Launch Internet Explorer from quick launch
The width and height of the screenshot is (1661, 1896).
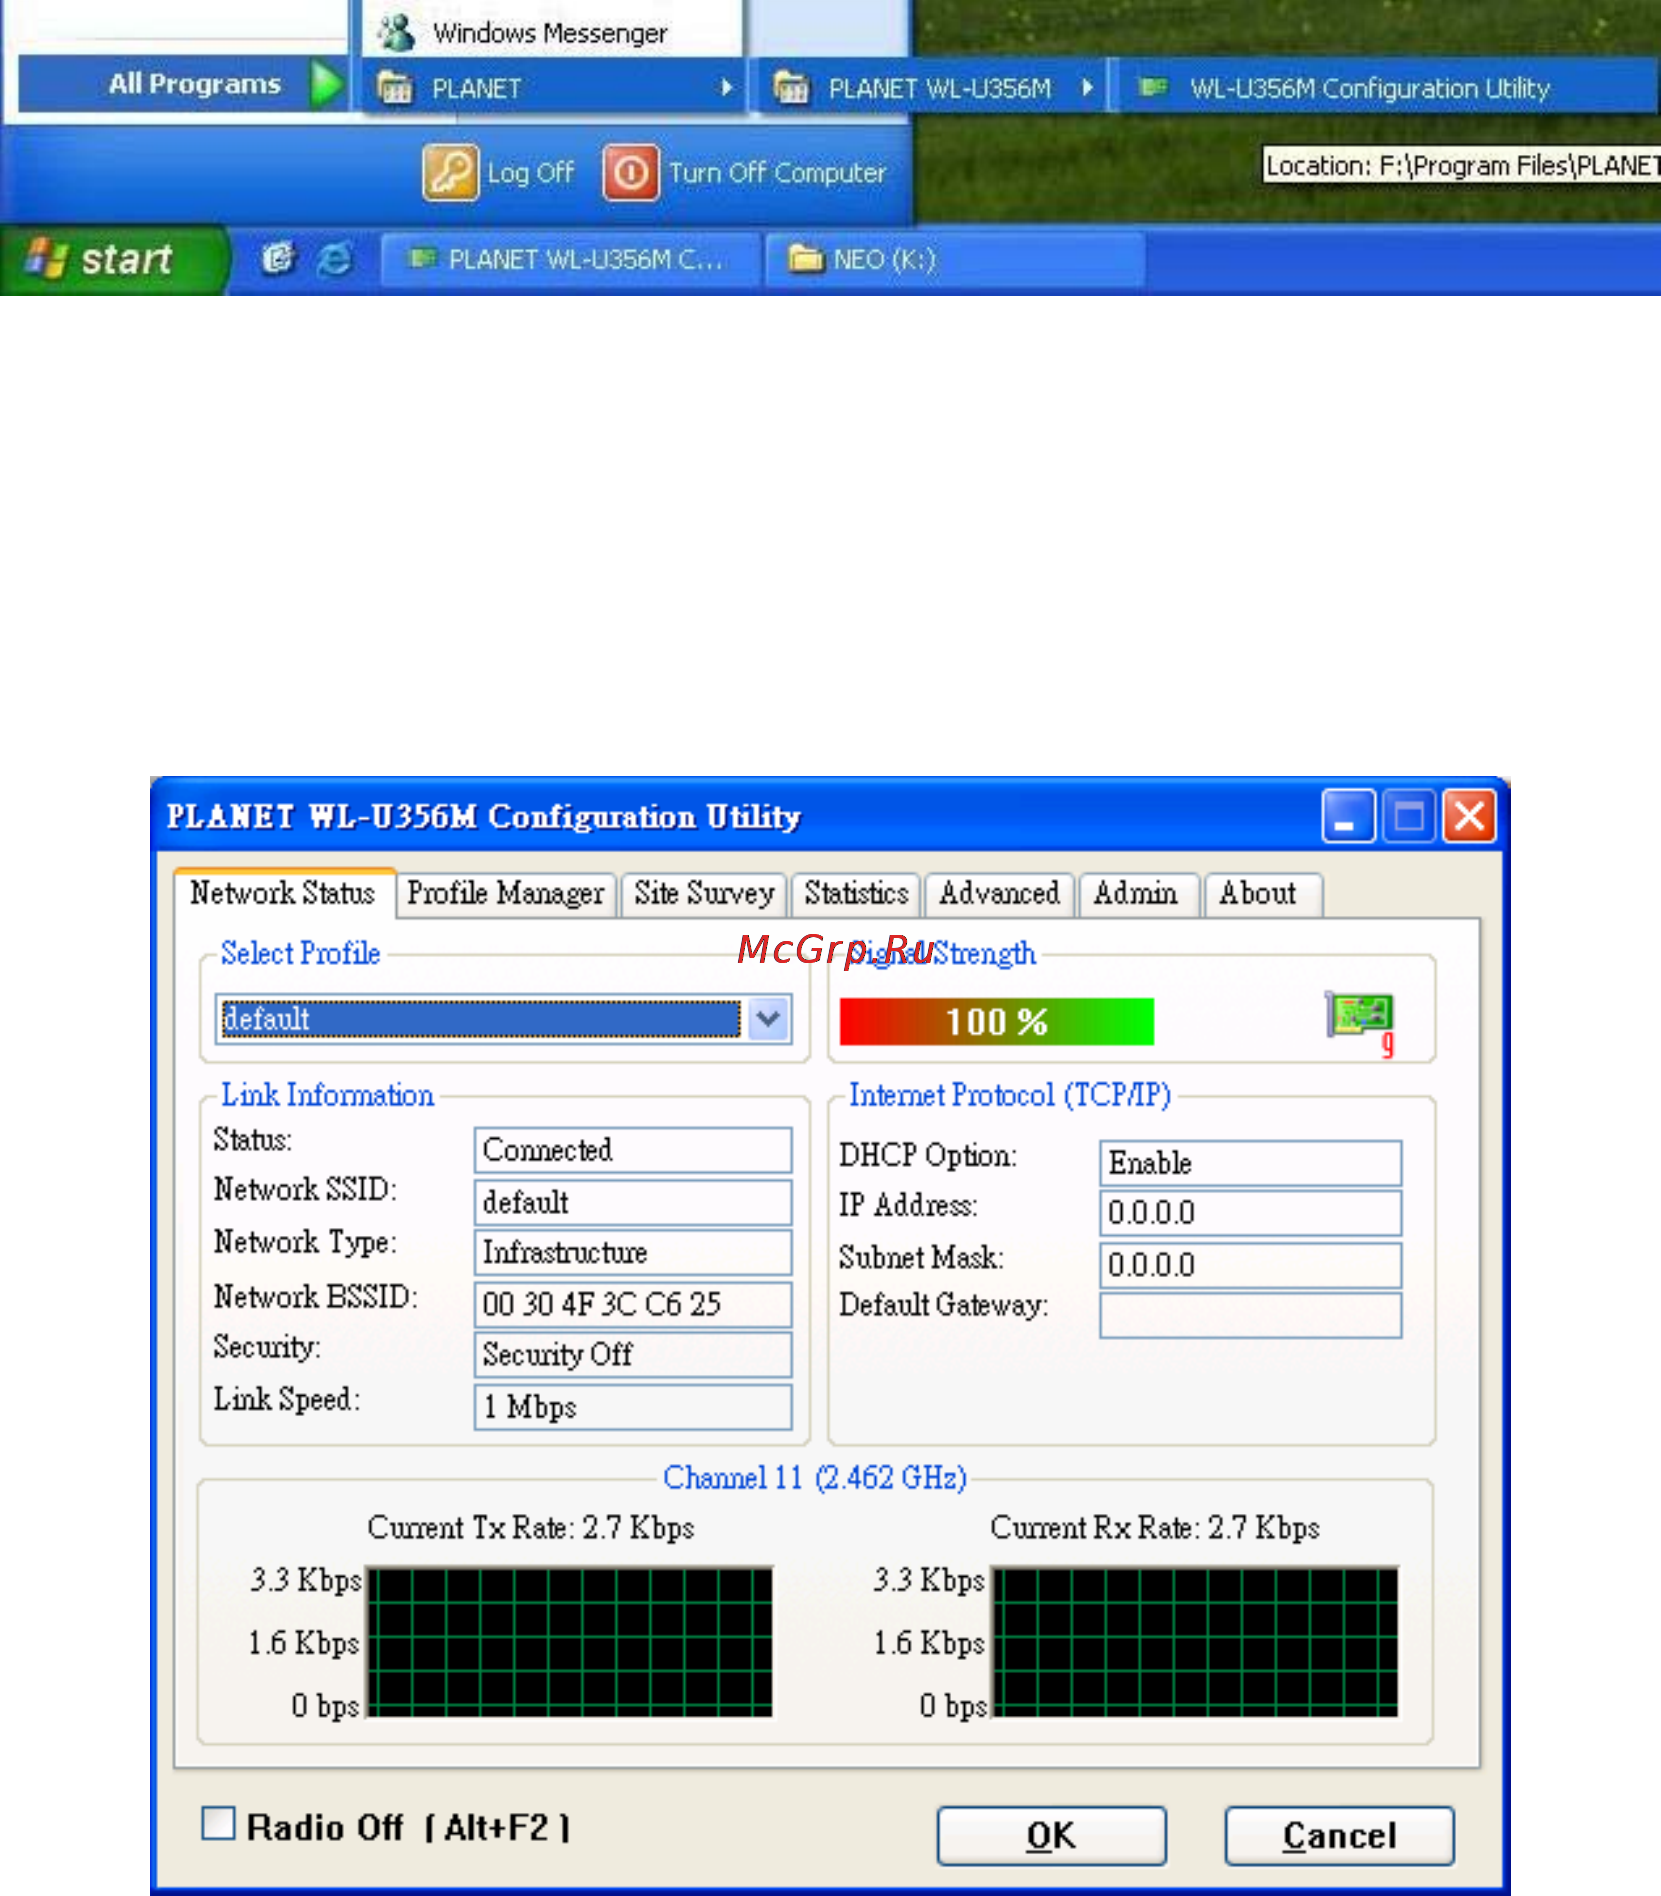coord(334,259)
